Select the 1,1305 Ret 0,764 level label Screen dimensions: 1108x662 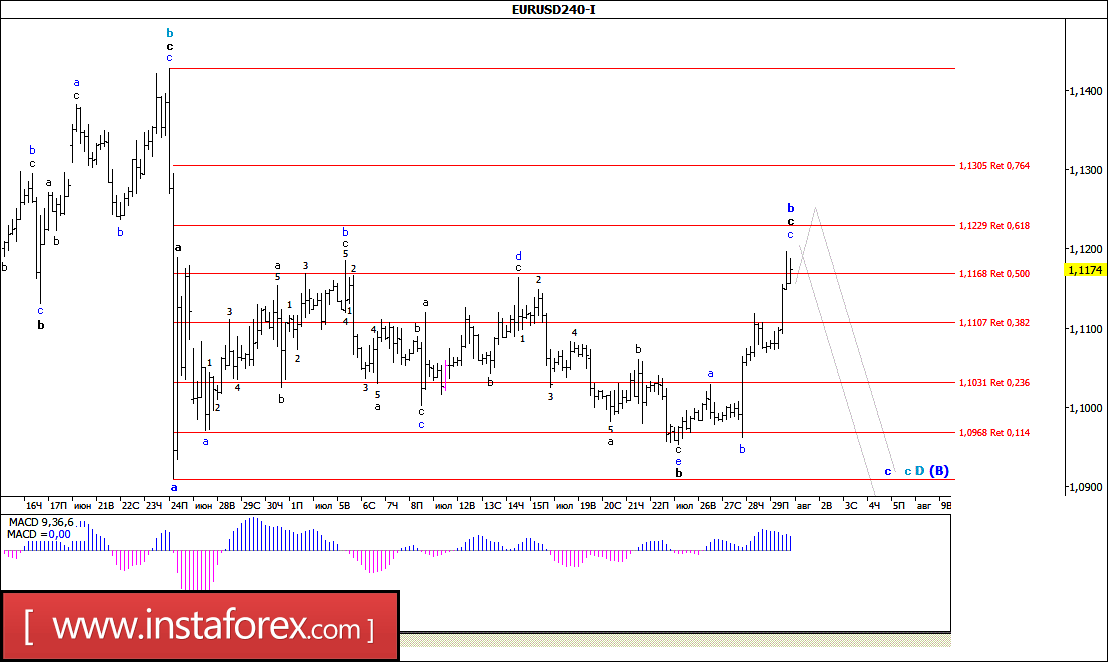994,165
